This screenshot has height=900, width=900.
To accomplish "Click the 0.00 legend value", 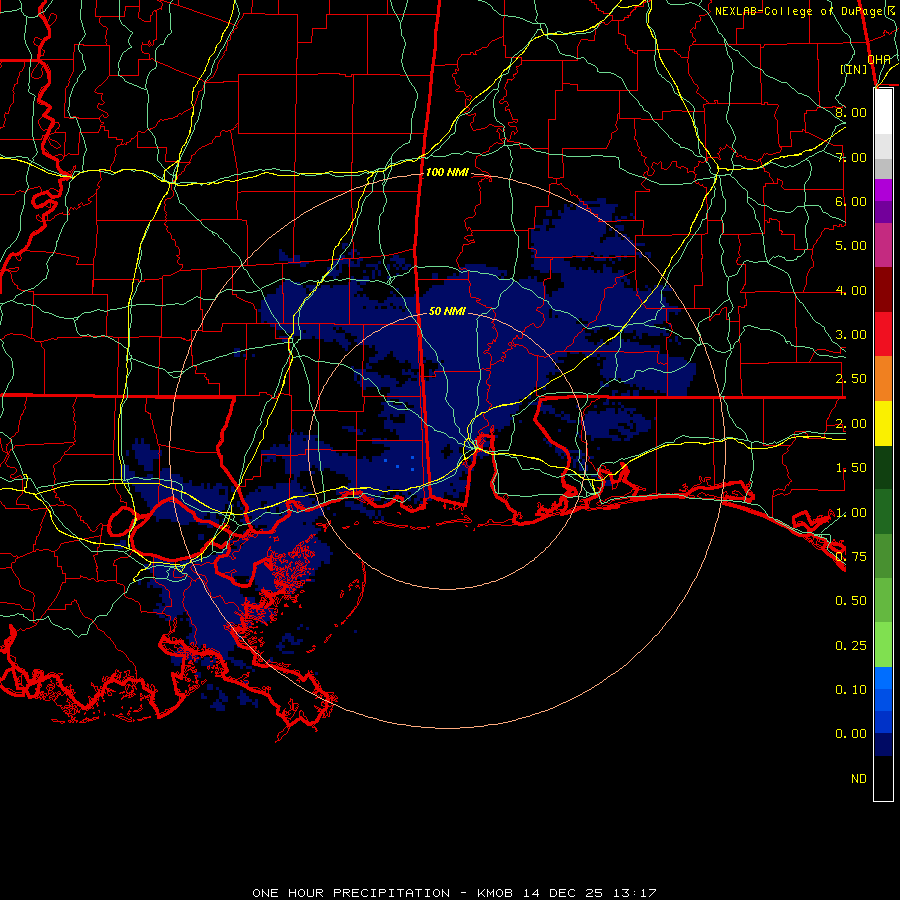I will click(851, 734).
